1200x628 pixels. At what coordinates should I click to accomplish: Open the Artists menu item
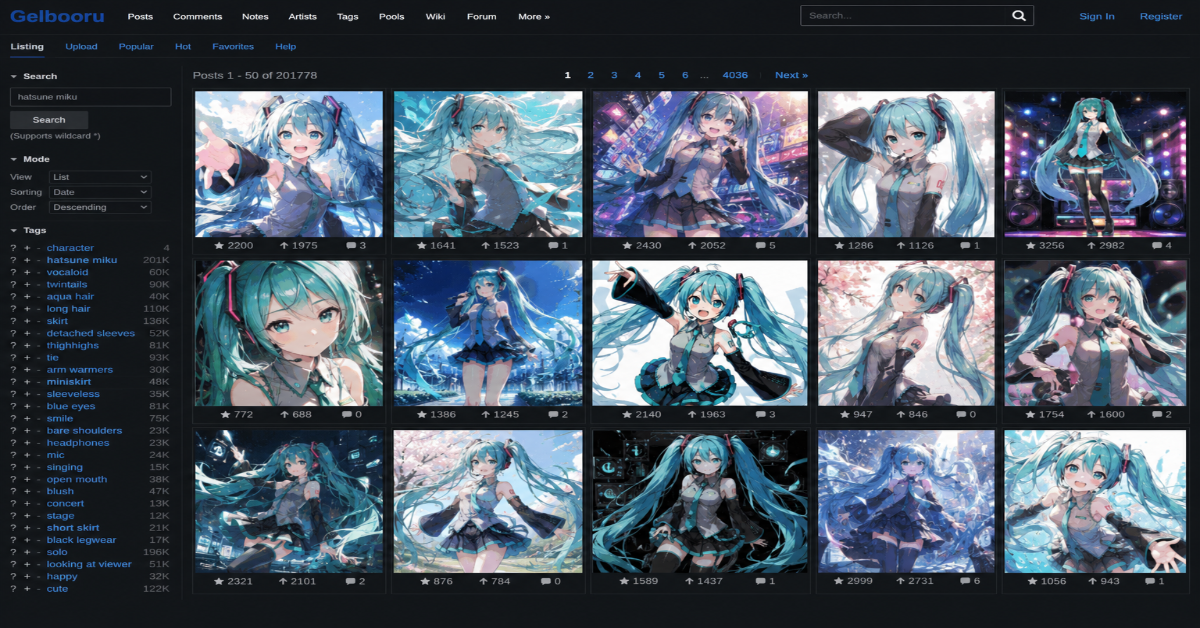(302, 16)
